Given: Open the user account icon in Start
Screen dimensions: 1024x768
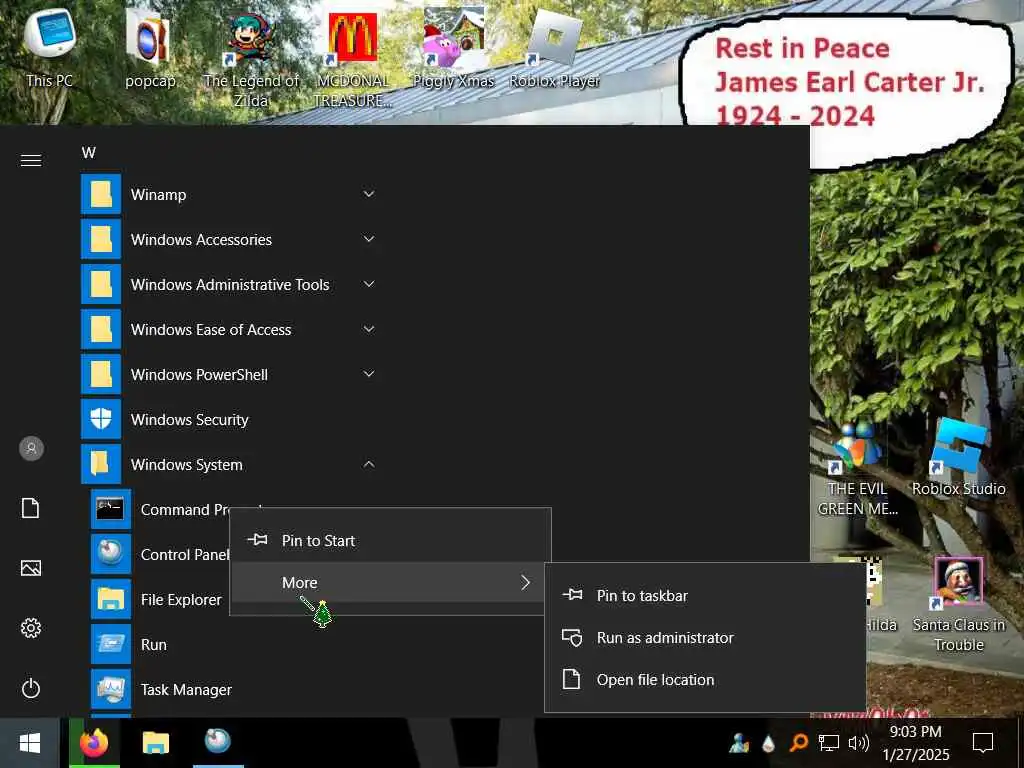Looking at the screenshot, I should coord(31,448).
